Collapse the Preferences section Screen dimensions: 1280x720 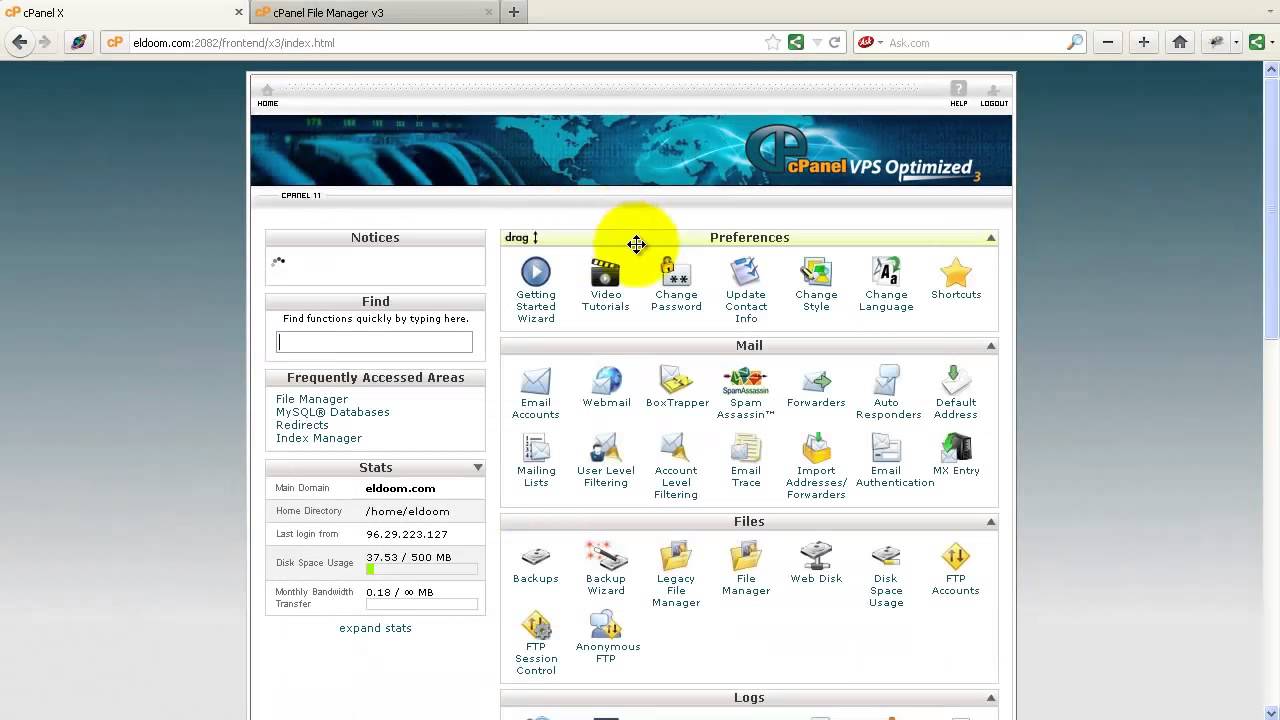pyautogui.click(x=991, y=238)
